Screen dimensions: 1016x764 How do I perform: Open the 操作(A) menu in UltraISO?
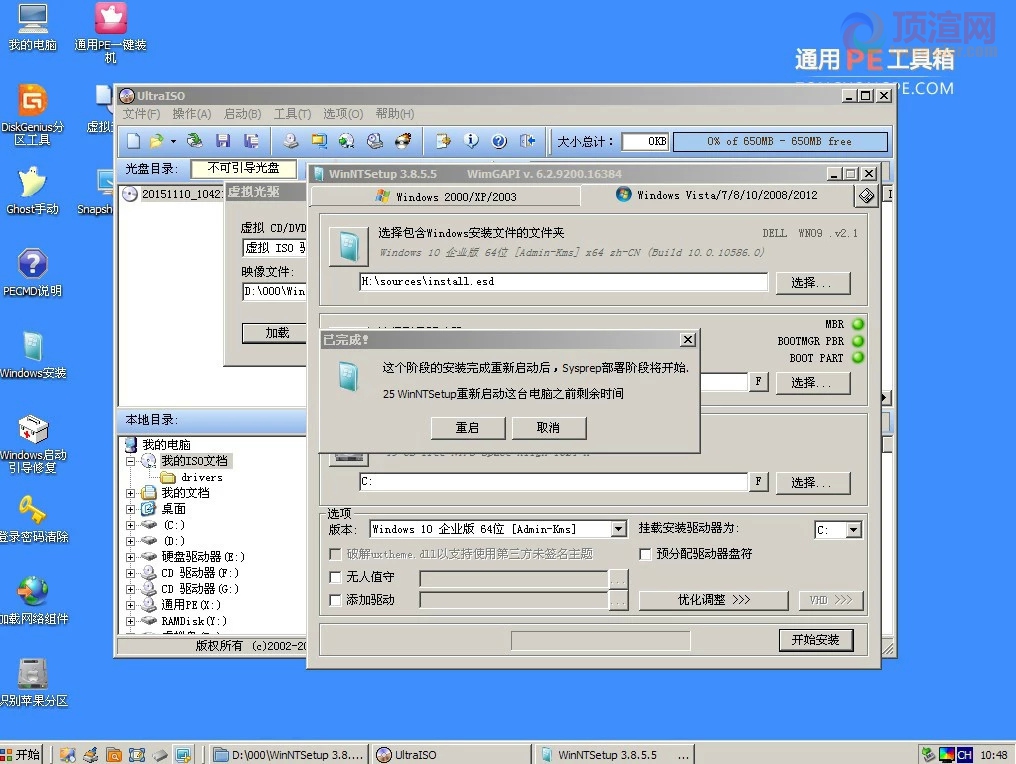[192, 114]
